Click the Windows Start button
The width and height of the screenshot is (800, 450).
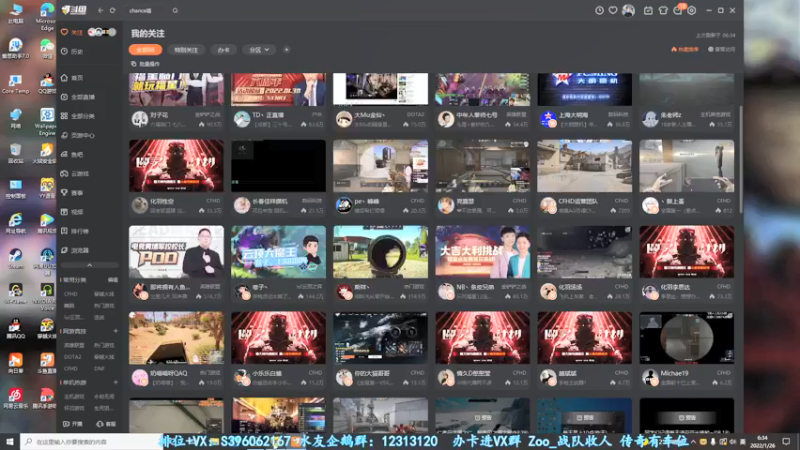(x=10, y=441)
